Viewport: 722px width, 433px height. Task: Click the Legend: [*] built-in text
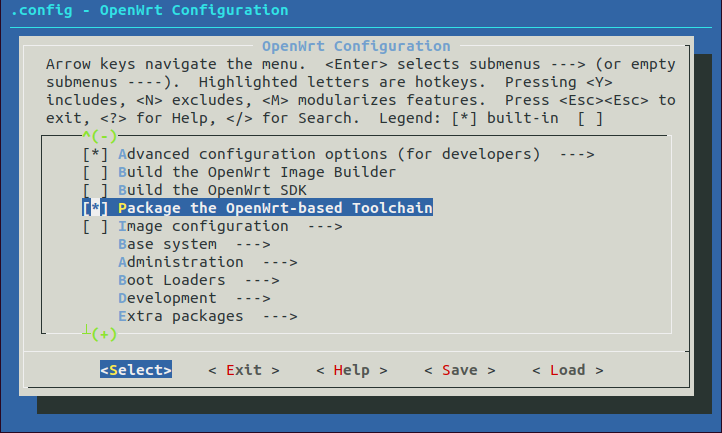469,118
